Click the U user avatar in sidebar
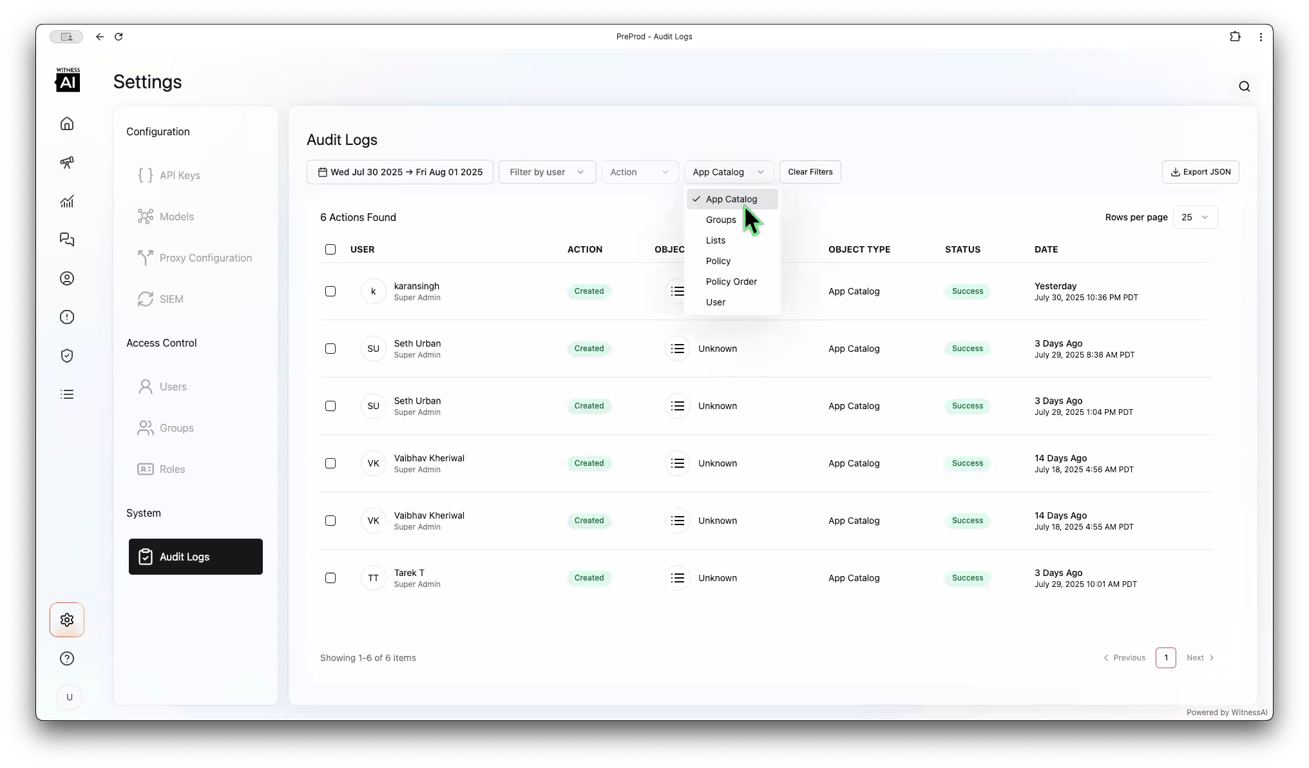1309x768 pixels. (69, 697)
